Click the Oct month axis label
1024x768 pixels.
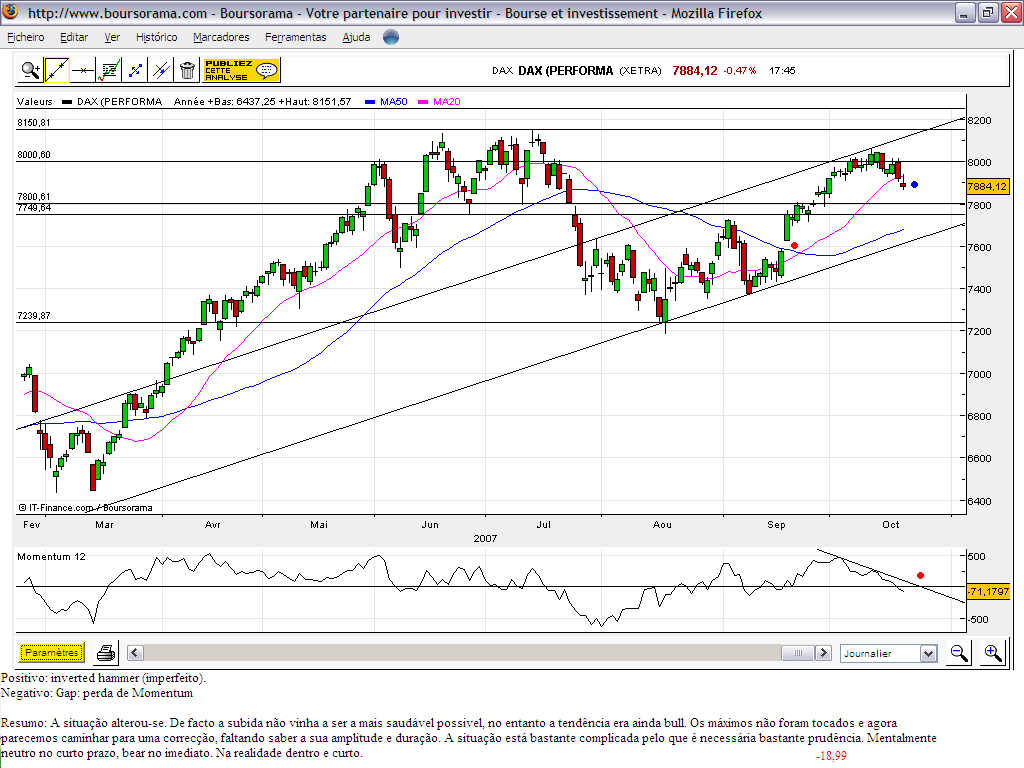coord(891,524)
